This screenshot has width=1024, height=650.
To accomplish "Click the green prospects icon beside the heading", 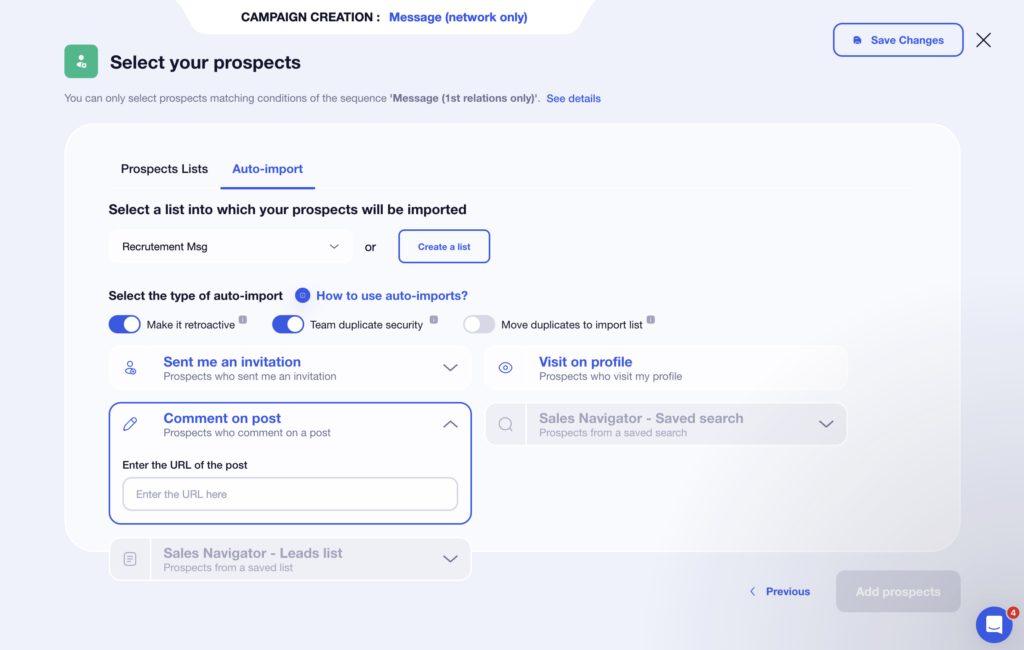I will coord(81,61).
